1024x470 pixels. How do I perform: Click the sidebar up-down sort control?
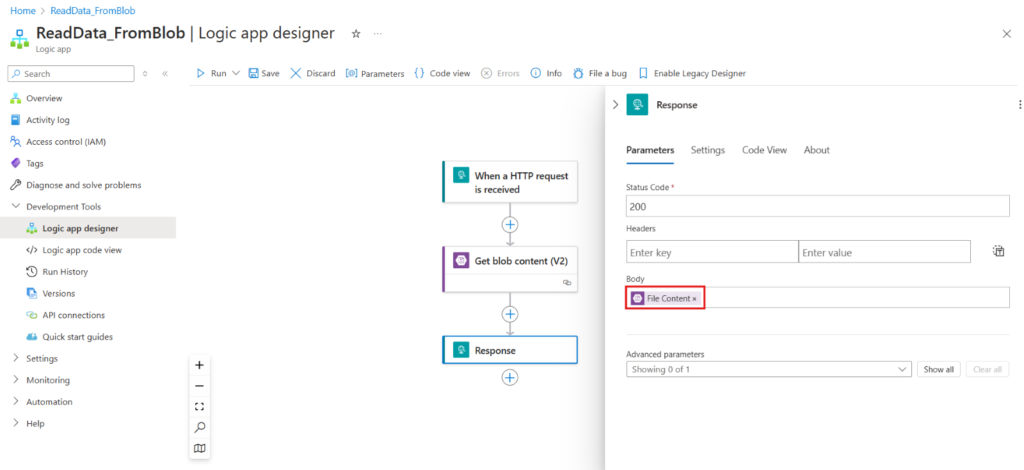click(x=145, y=74)
